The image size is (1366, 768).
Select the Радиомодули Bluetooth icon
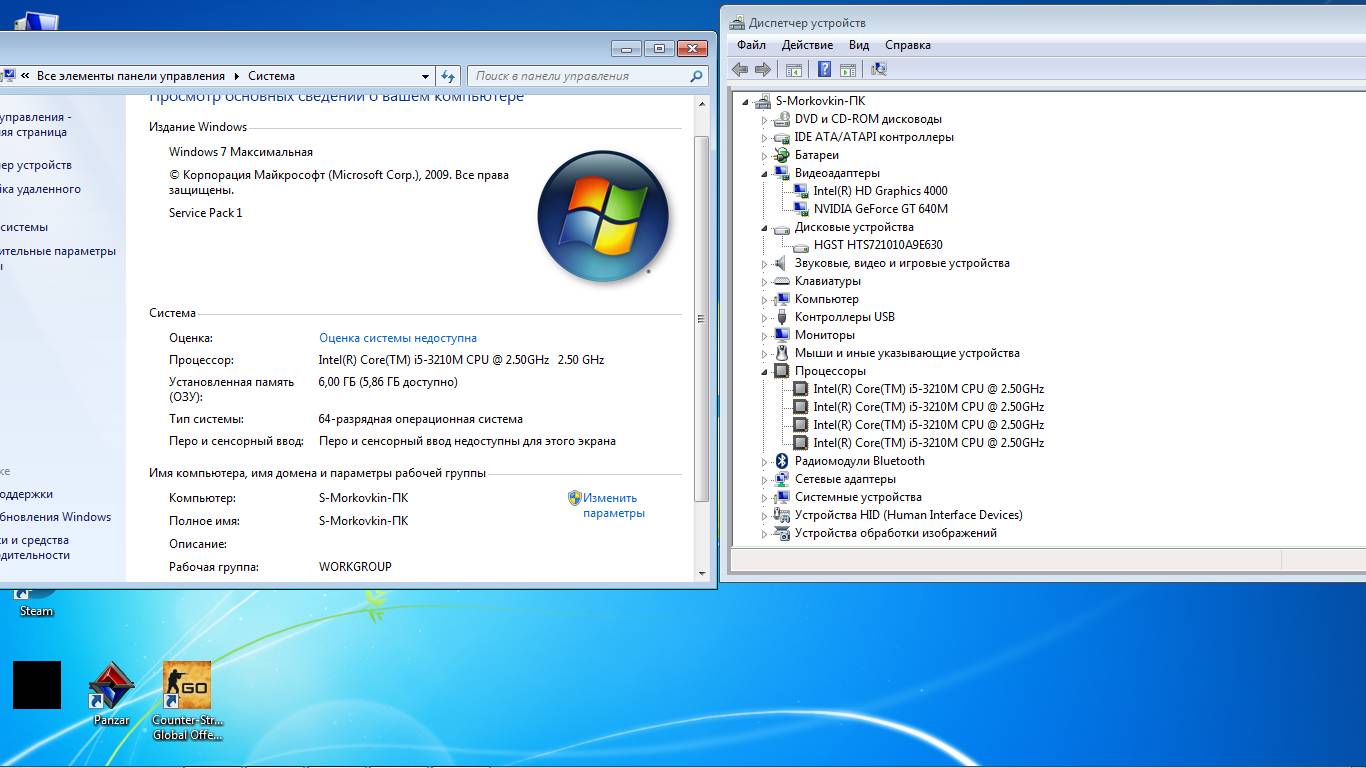click(782, 461)
